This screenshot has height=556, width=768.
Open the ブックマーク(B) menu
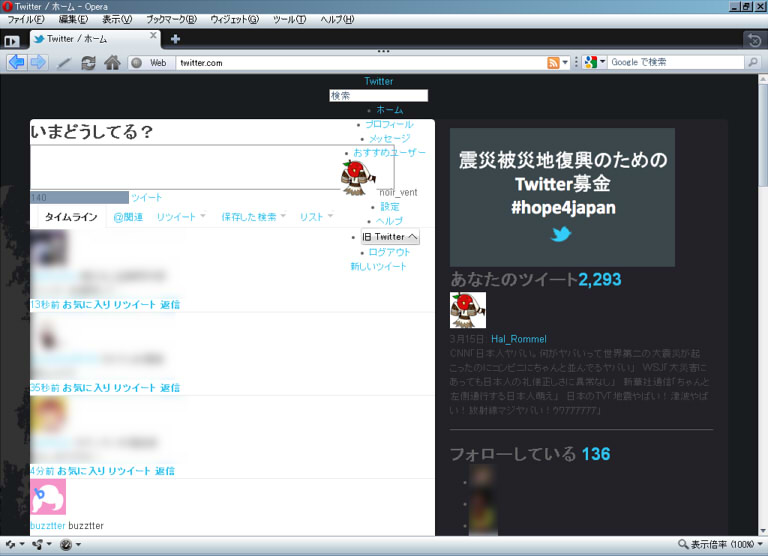tap(171, 20)
